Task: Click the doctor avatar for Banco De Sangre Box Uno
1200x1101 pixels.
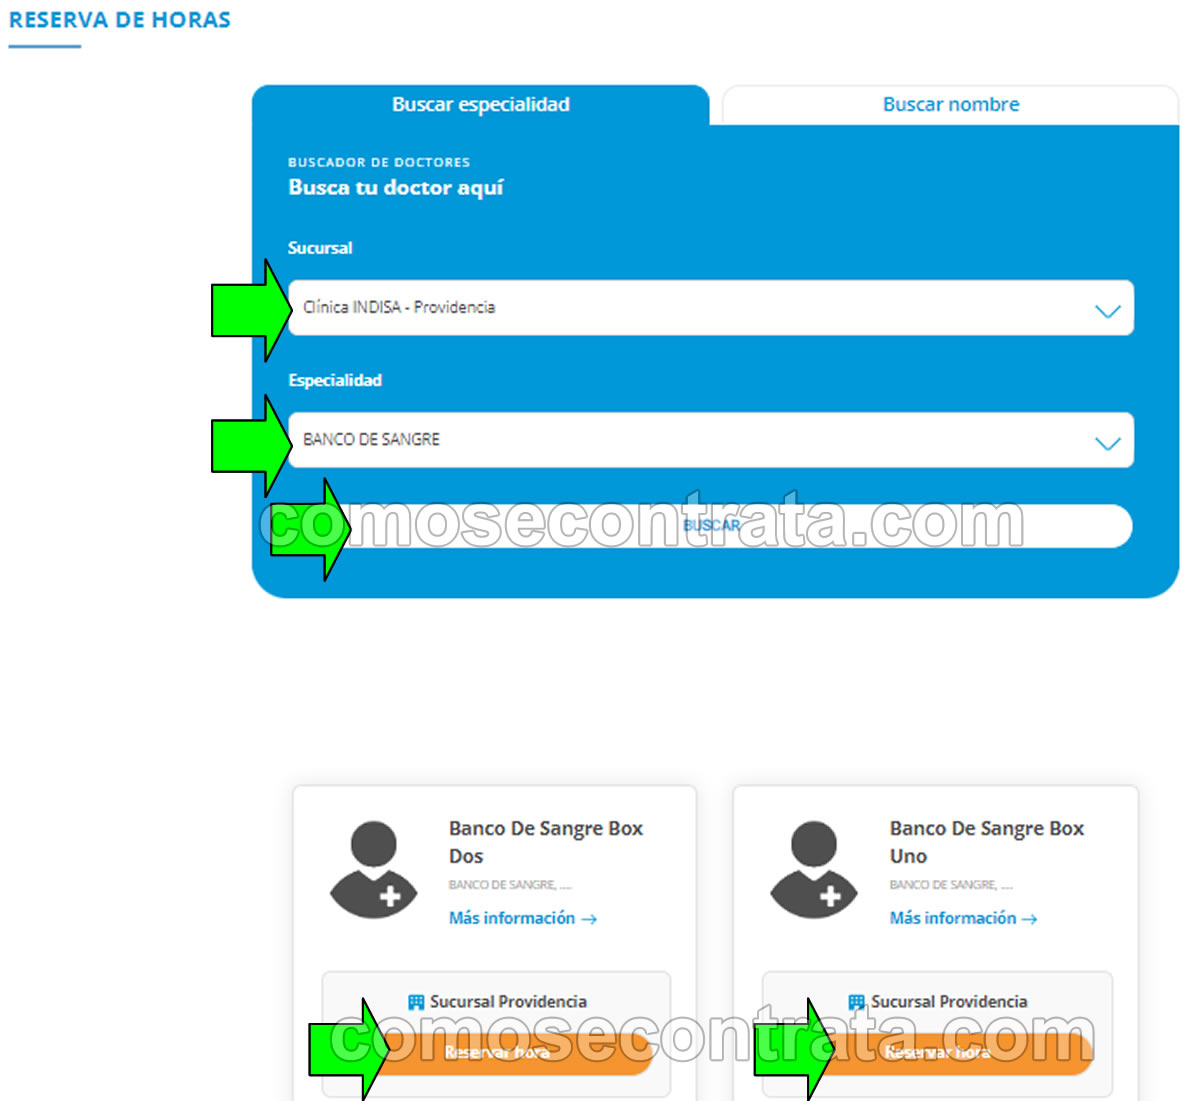Action: tap(814, 869)
